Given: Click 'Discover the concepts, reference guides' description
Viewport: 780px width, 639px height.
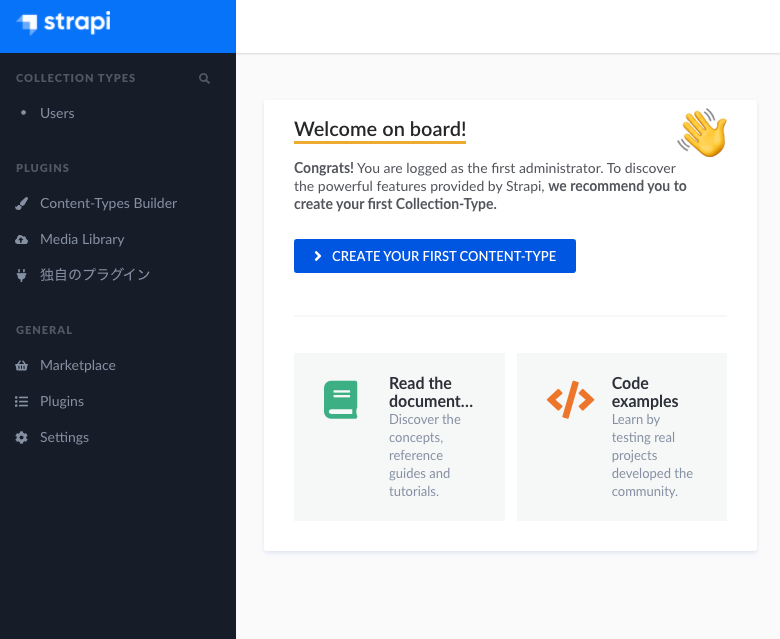Looking at the screenshot, I should tap(425, 456).
